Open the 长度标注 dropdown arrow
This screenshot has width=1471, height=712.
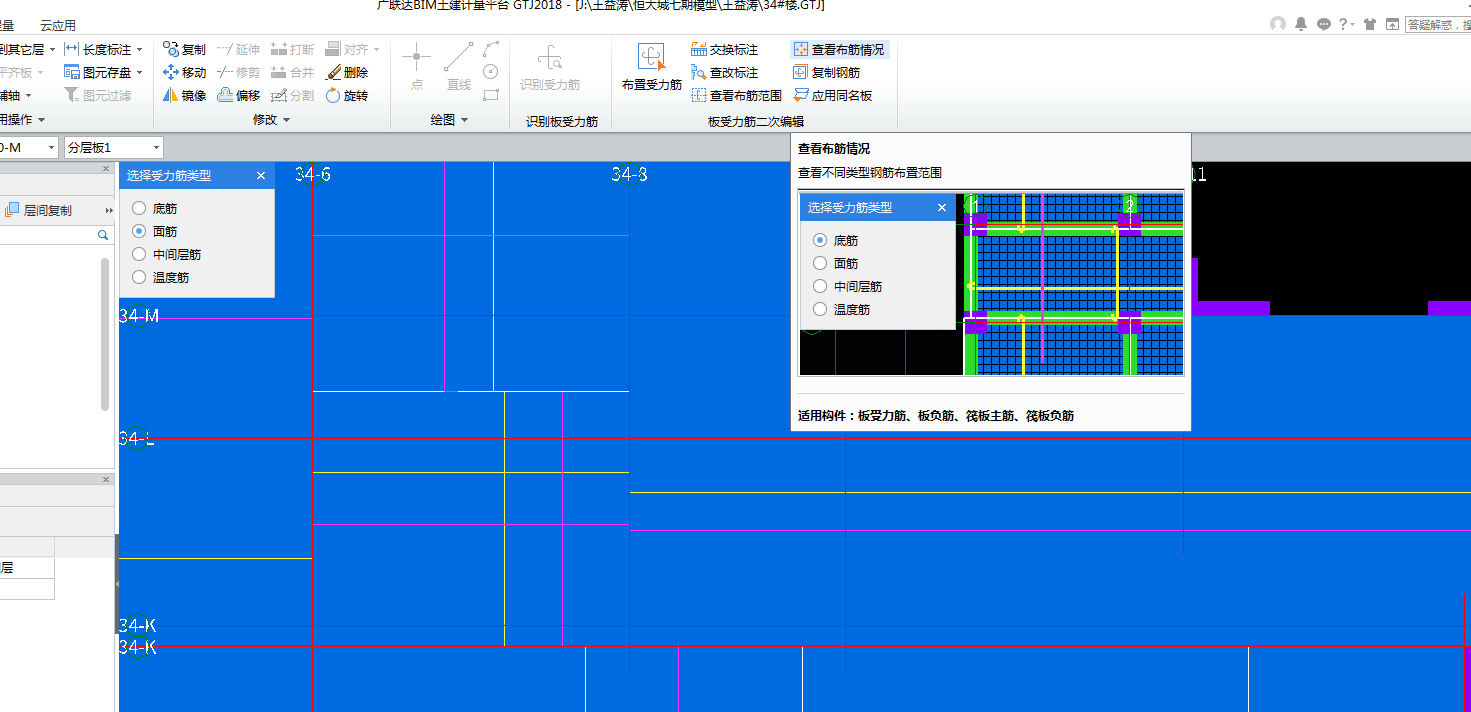click(139, 49)
